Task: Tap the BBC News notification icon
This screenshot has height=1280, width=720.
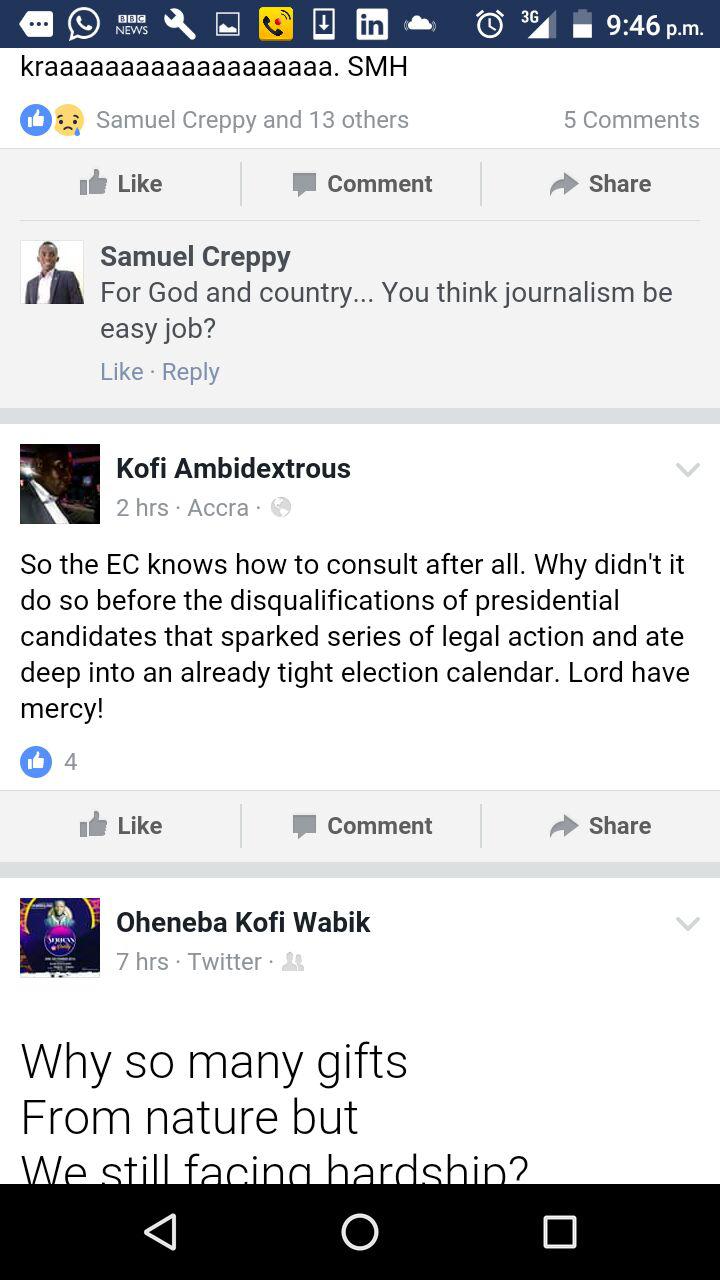Action: pyautogui.click(x=131, y=24)
